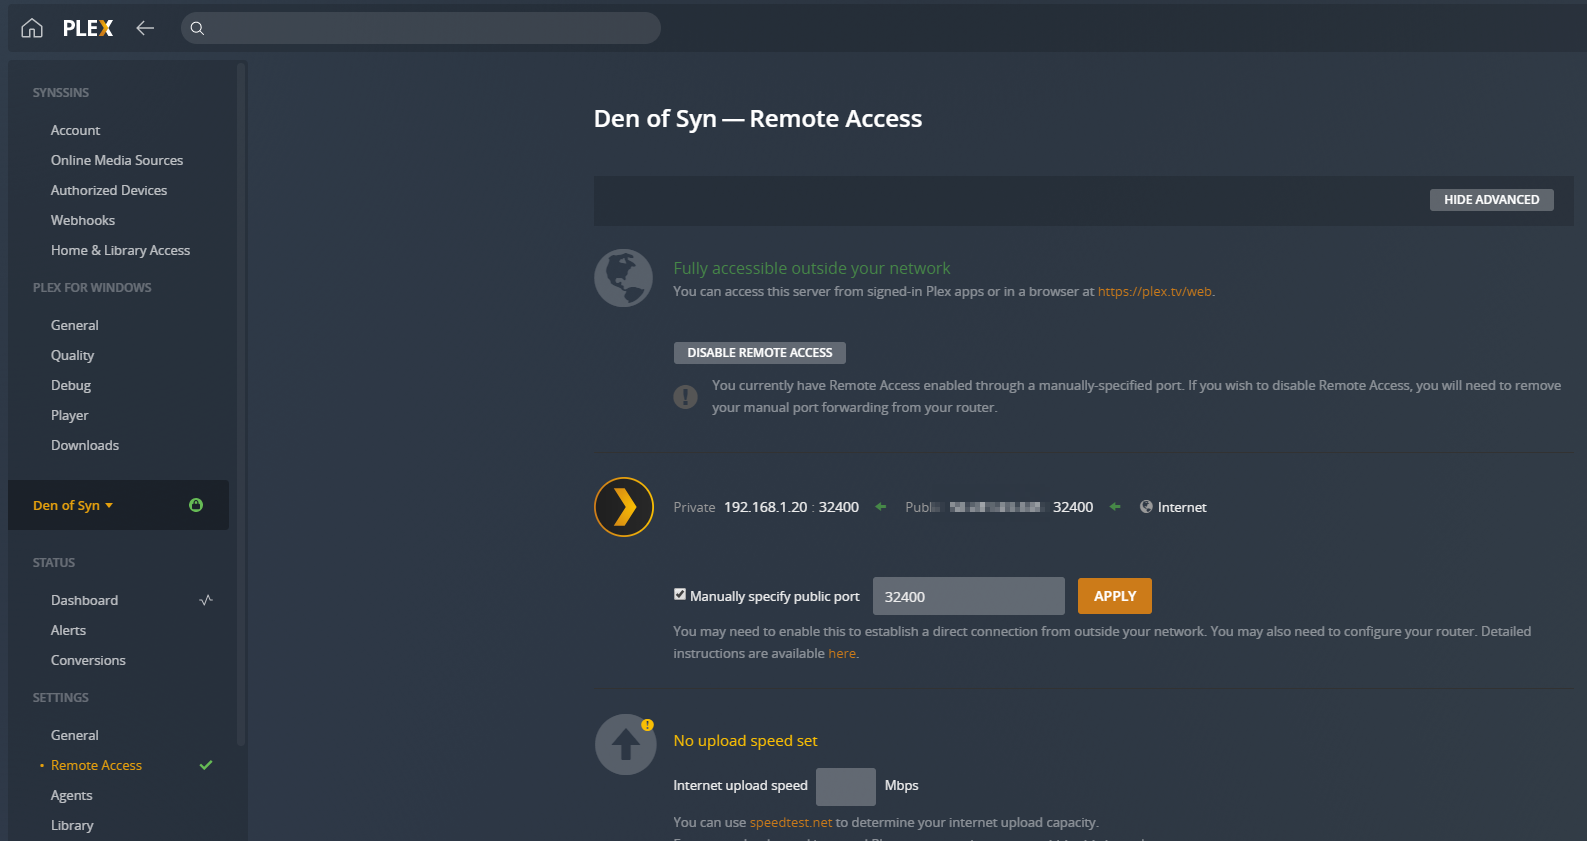1587x841 pixels.
Task: Select Webhooks in sidebar
Action: coord(83,220)
